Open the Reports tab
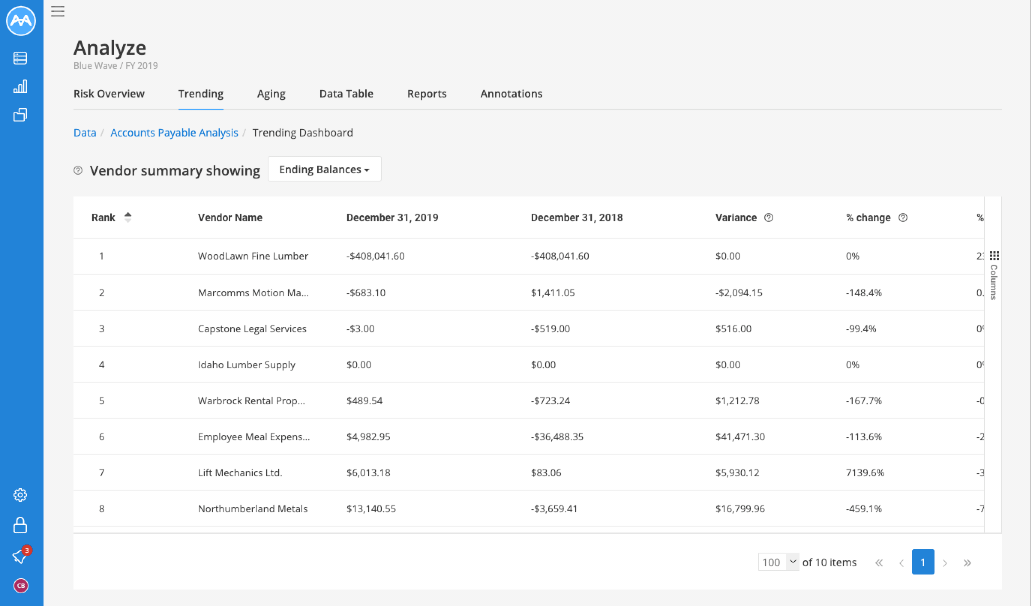Viewport: 1031px width, 606px height. point(427,94)
